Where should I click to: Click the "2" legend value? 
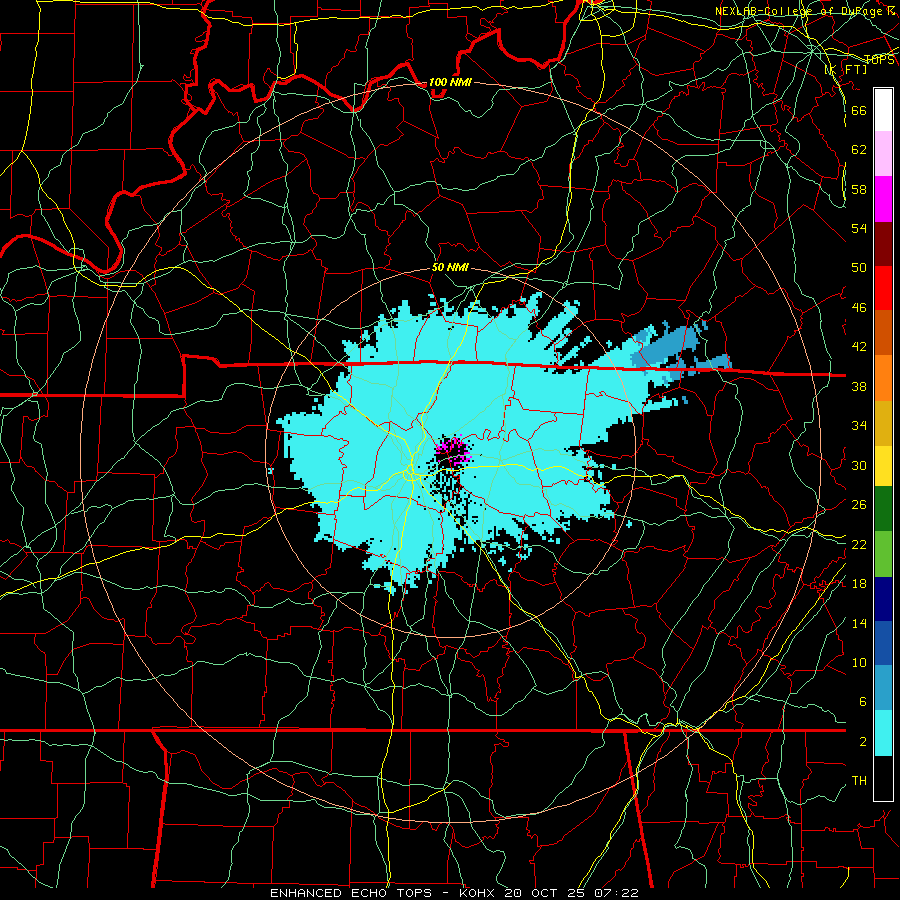[x=862, y=742]
